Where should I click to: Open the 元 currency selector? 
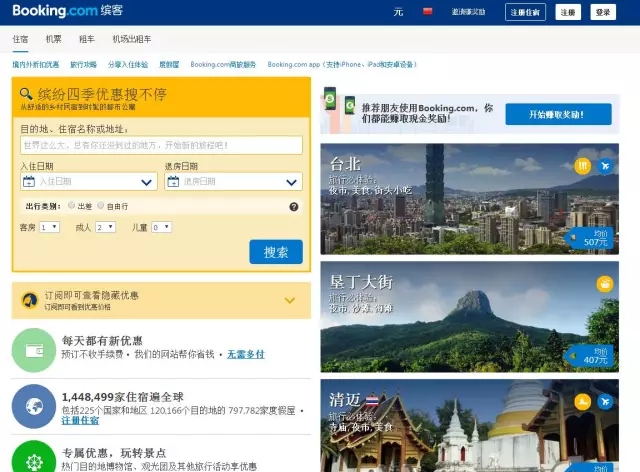(398, 12)
